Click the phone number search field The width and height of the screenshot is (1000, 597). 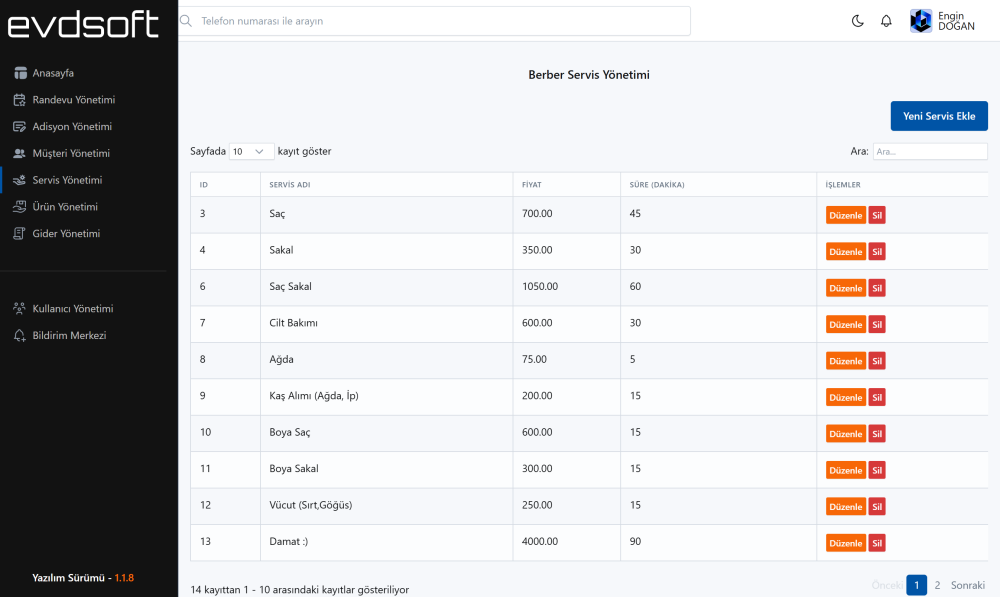[x=435, y=21]
